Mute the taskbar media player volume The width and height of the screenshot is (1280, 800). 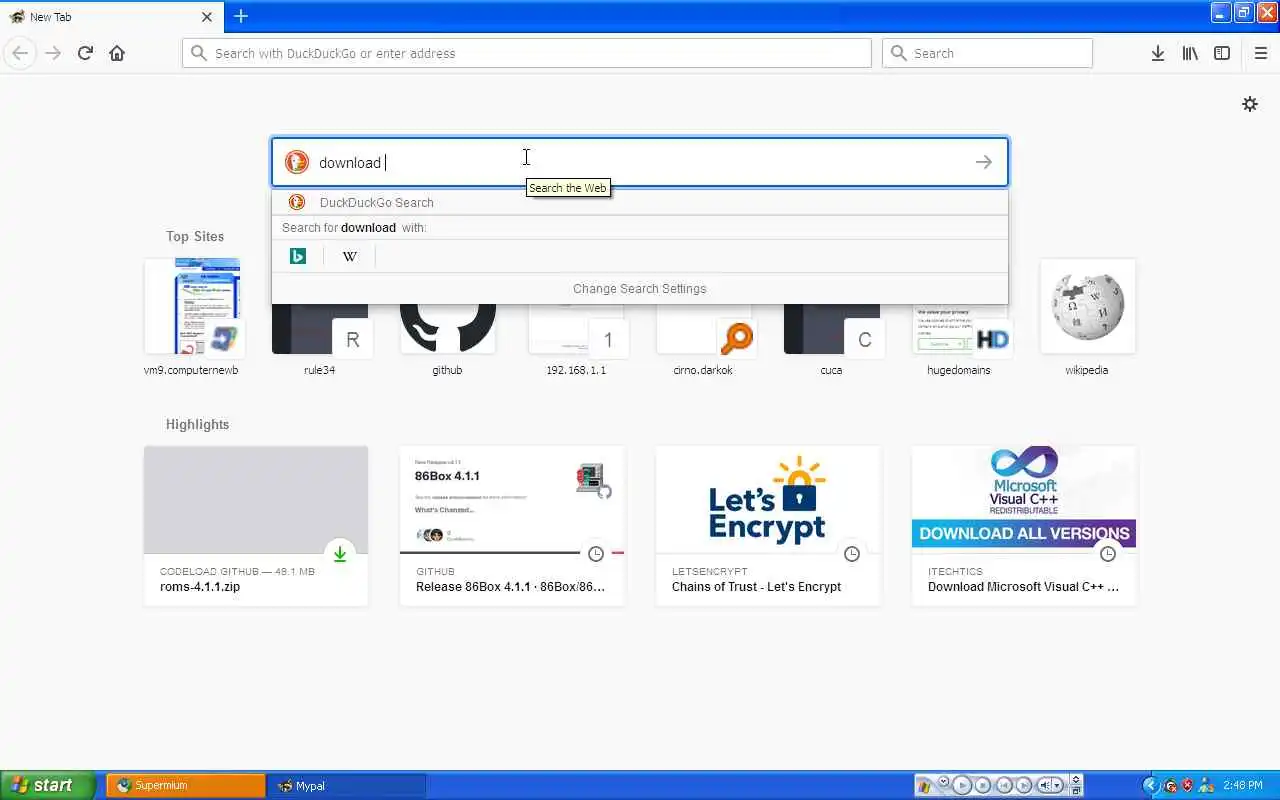pyautogui.click(x=1045, y=785)
